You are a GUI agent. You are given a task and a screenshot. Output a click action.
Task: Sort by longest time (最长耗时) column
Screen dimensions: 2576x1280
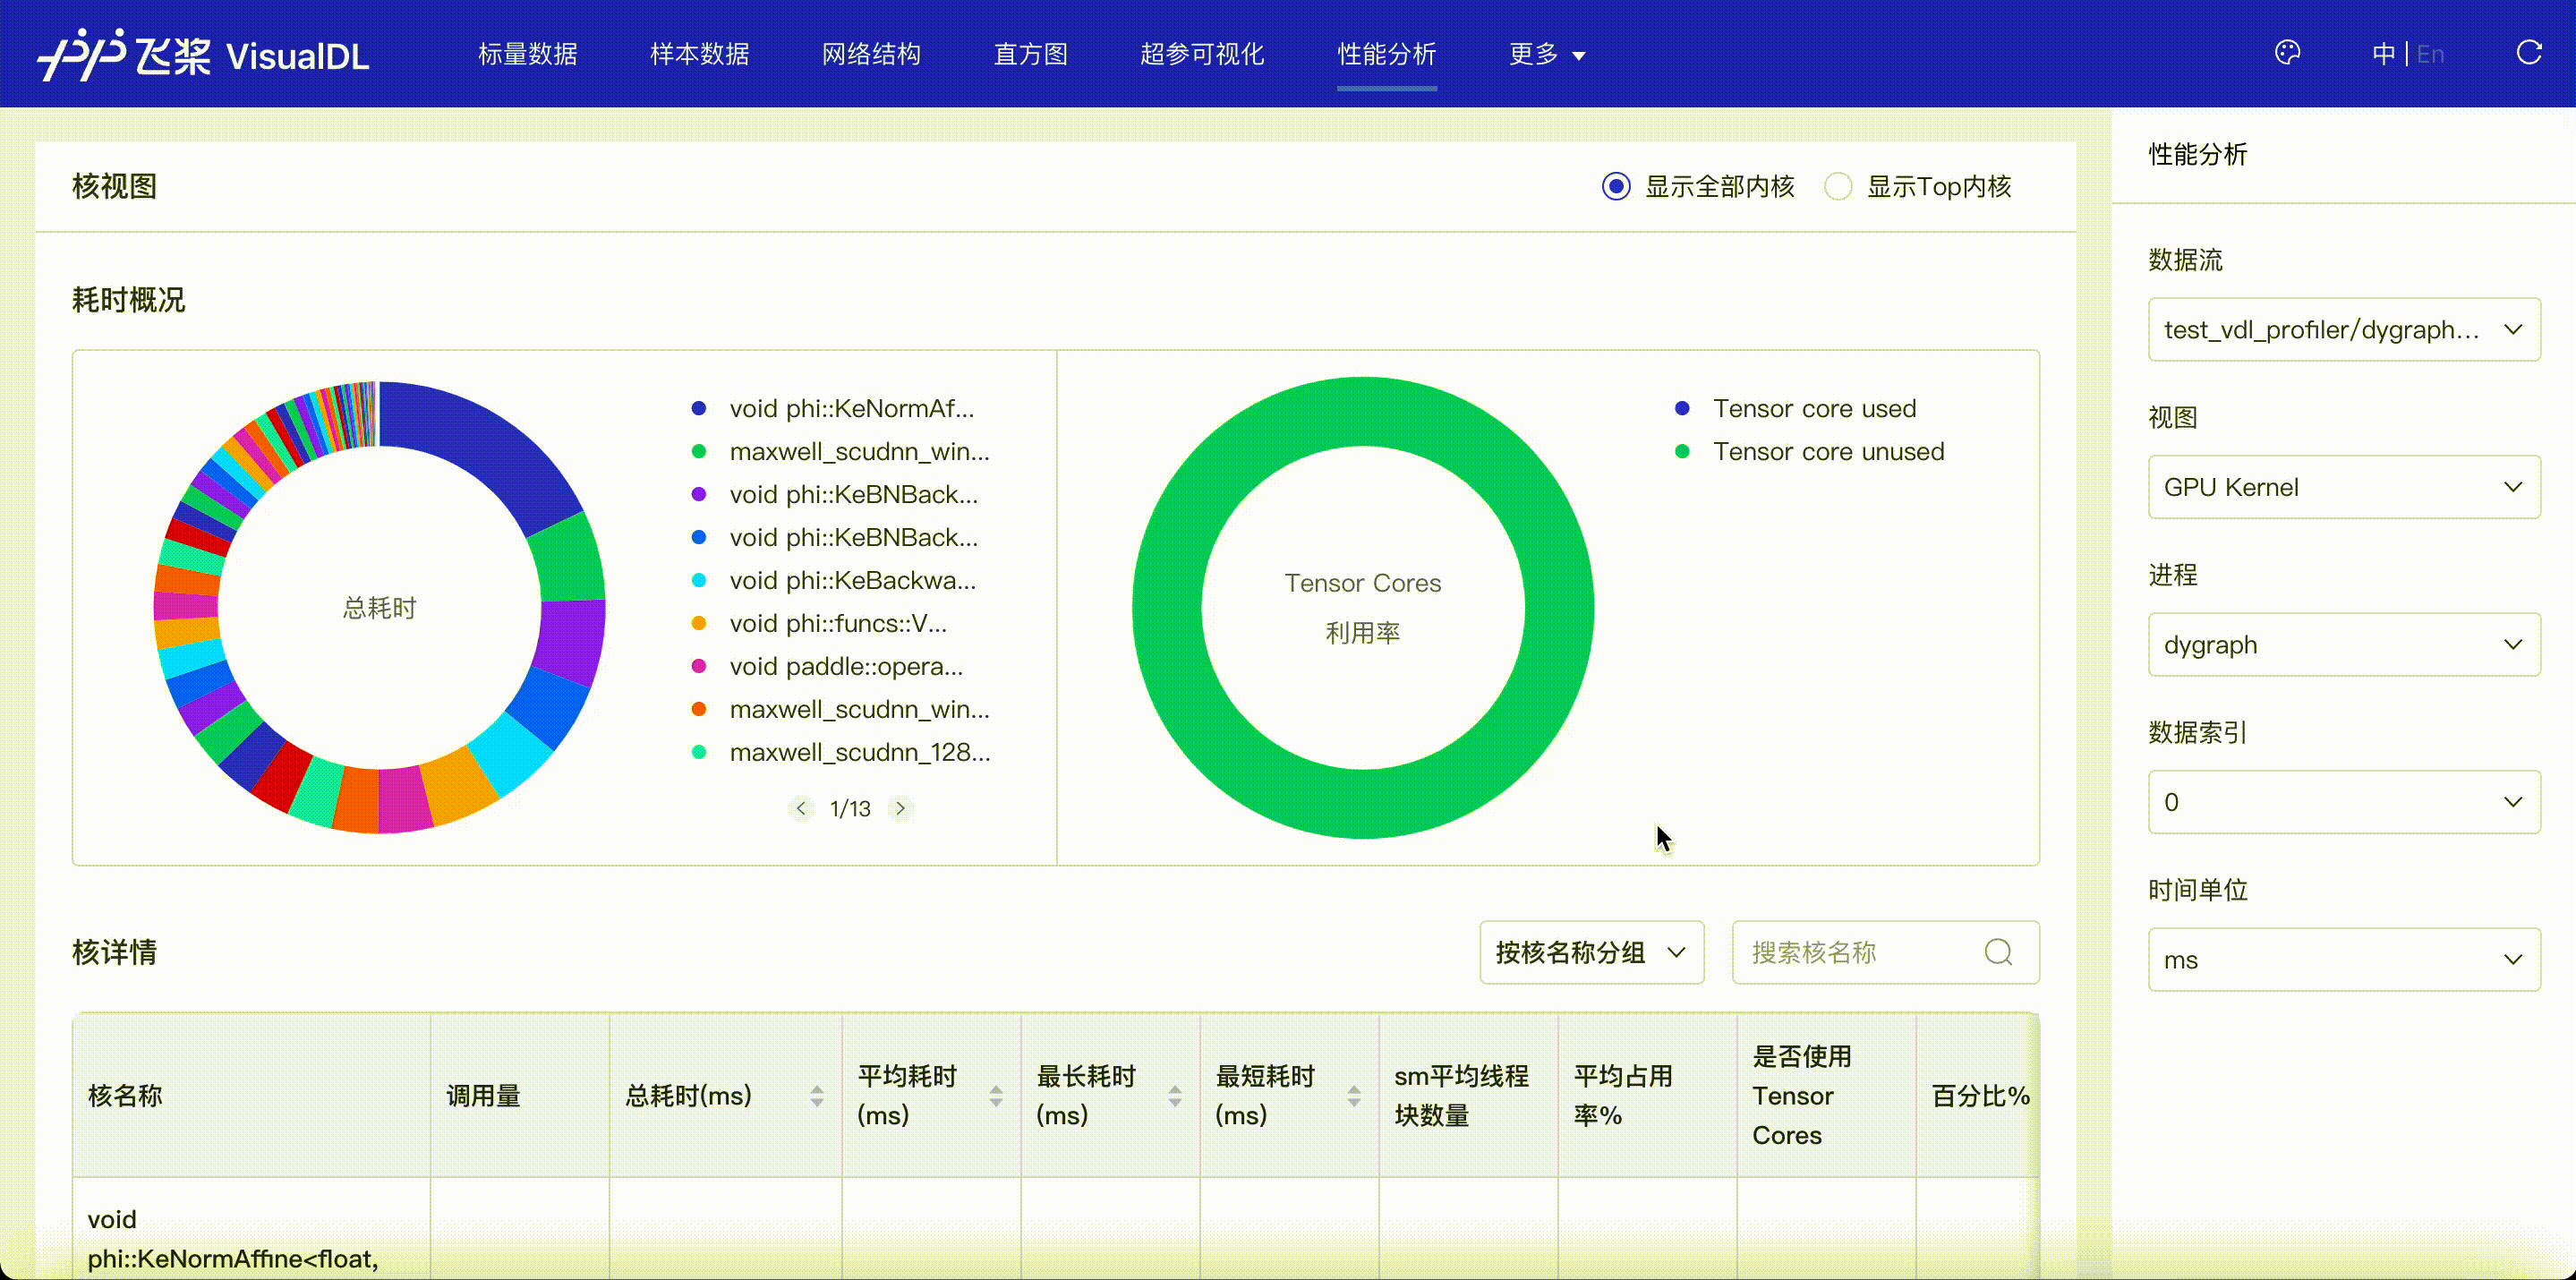pyautogui.click(x=1175, y=1096)
